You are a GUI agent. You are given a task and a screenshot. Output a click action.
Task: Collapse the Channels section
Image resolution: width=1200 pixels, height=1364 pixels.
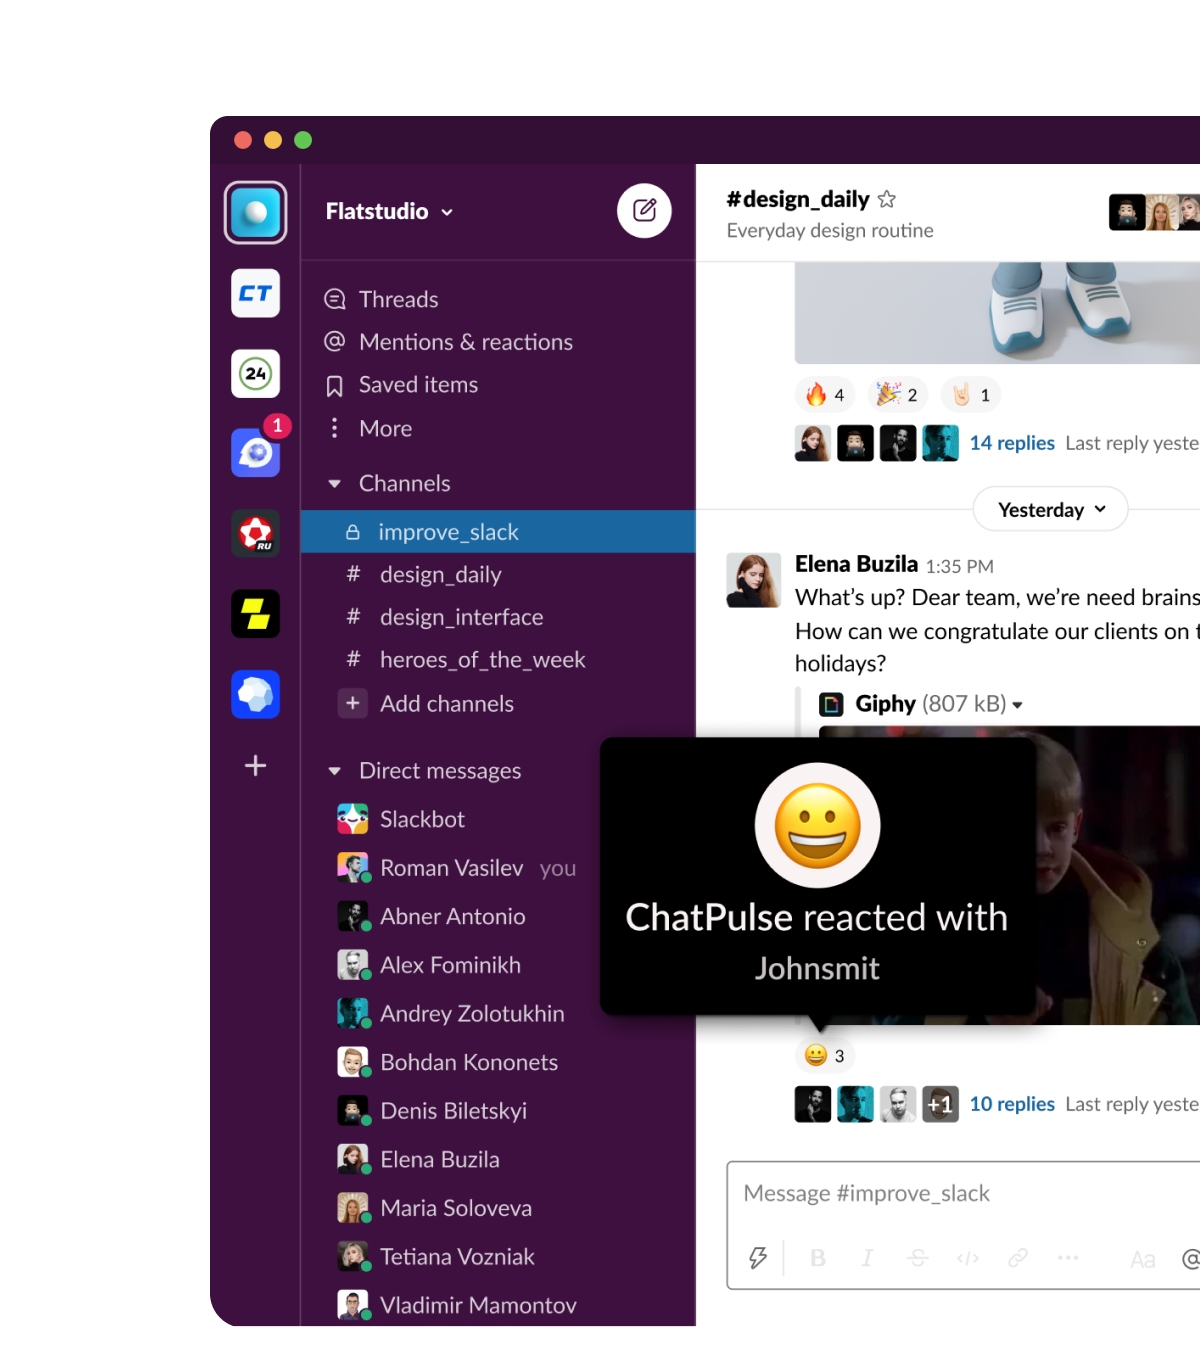(334, 484)
